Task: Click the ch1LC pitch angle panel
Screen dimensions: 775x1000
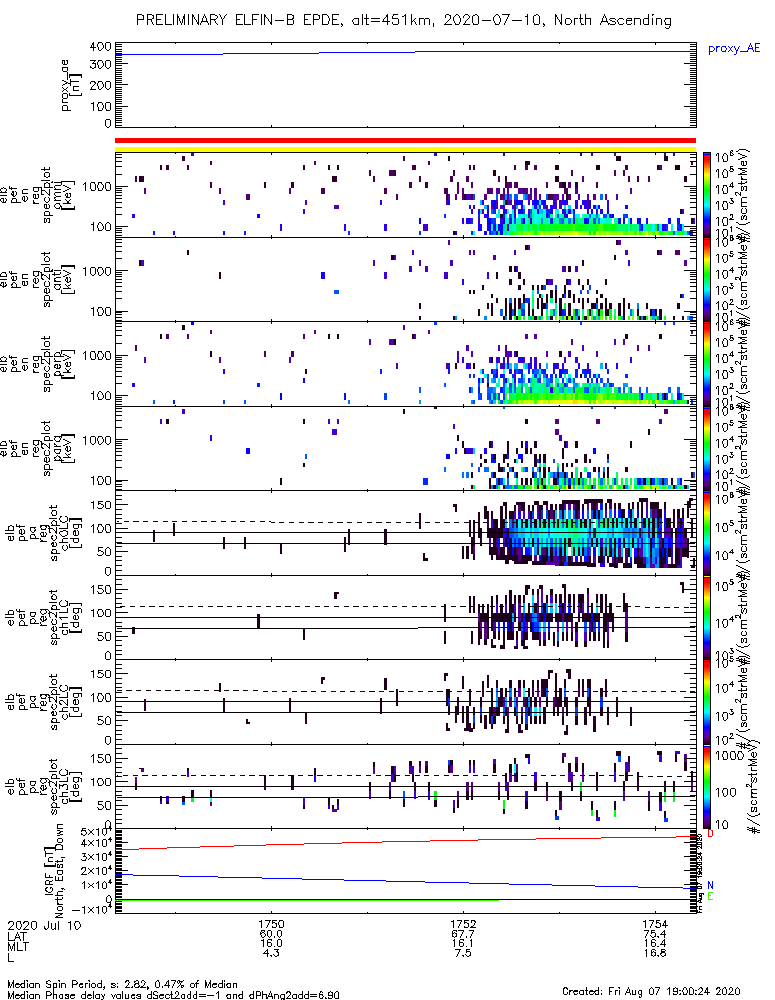Action: pyautogui.click(x=405, y=617)
